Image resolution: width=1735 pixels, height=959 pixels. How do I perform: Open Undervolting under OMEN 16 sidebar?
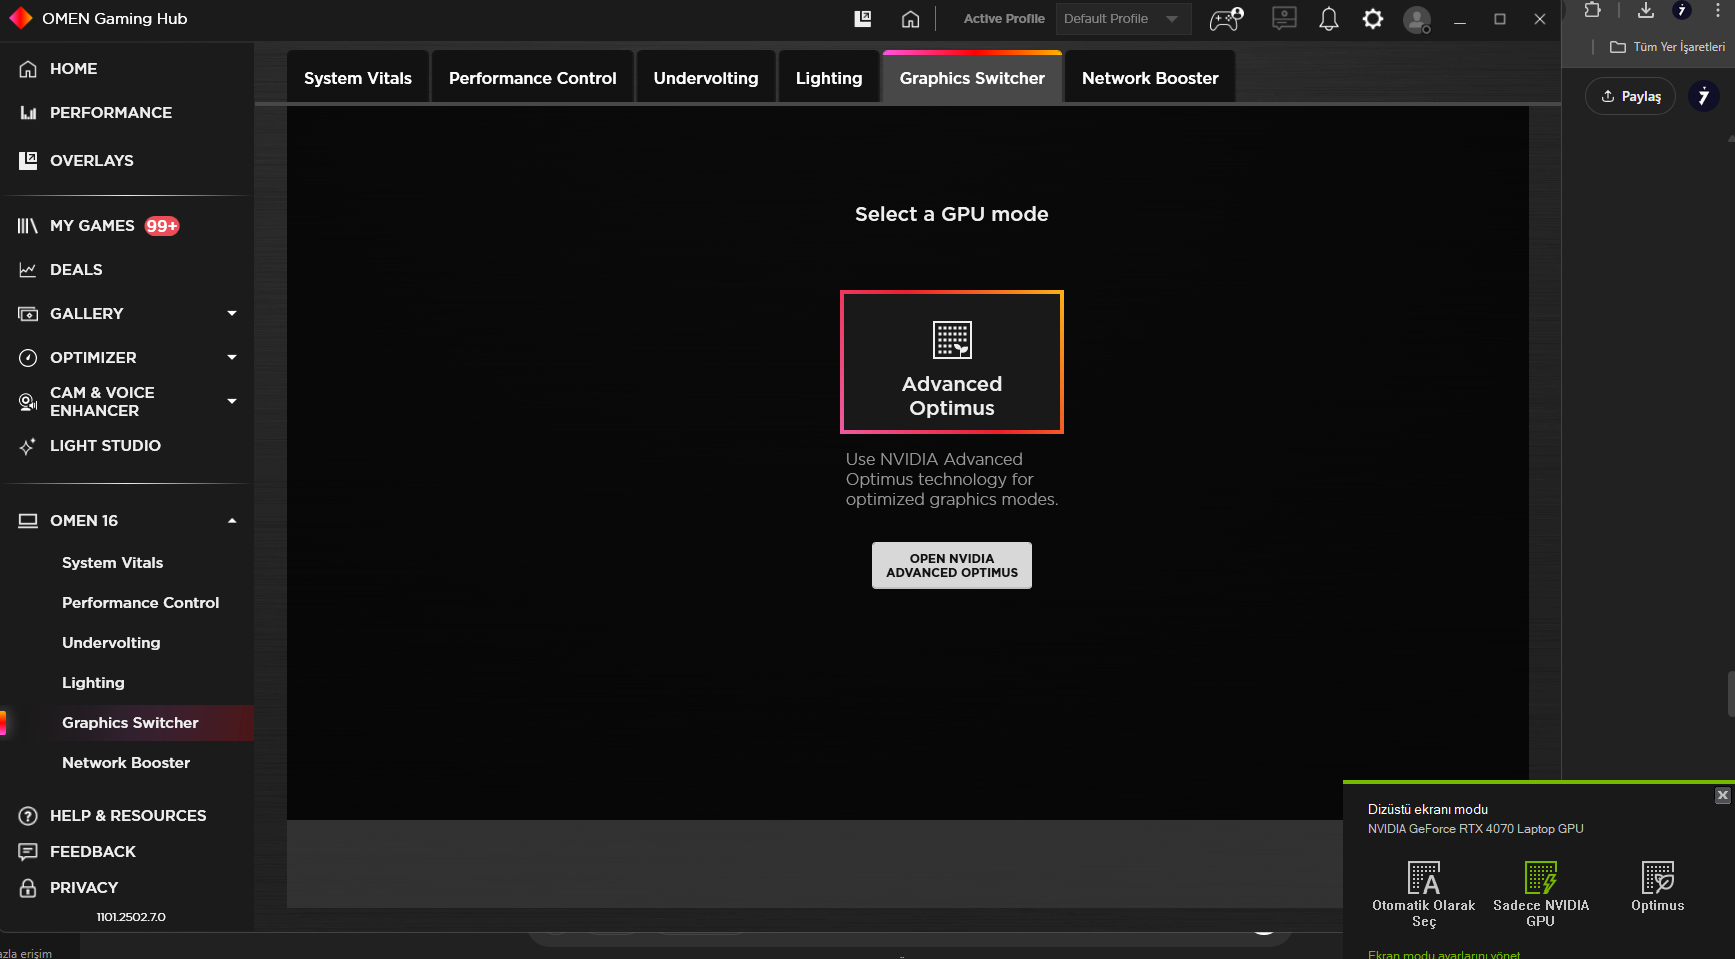click(x=111, y=643)
